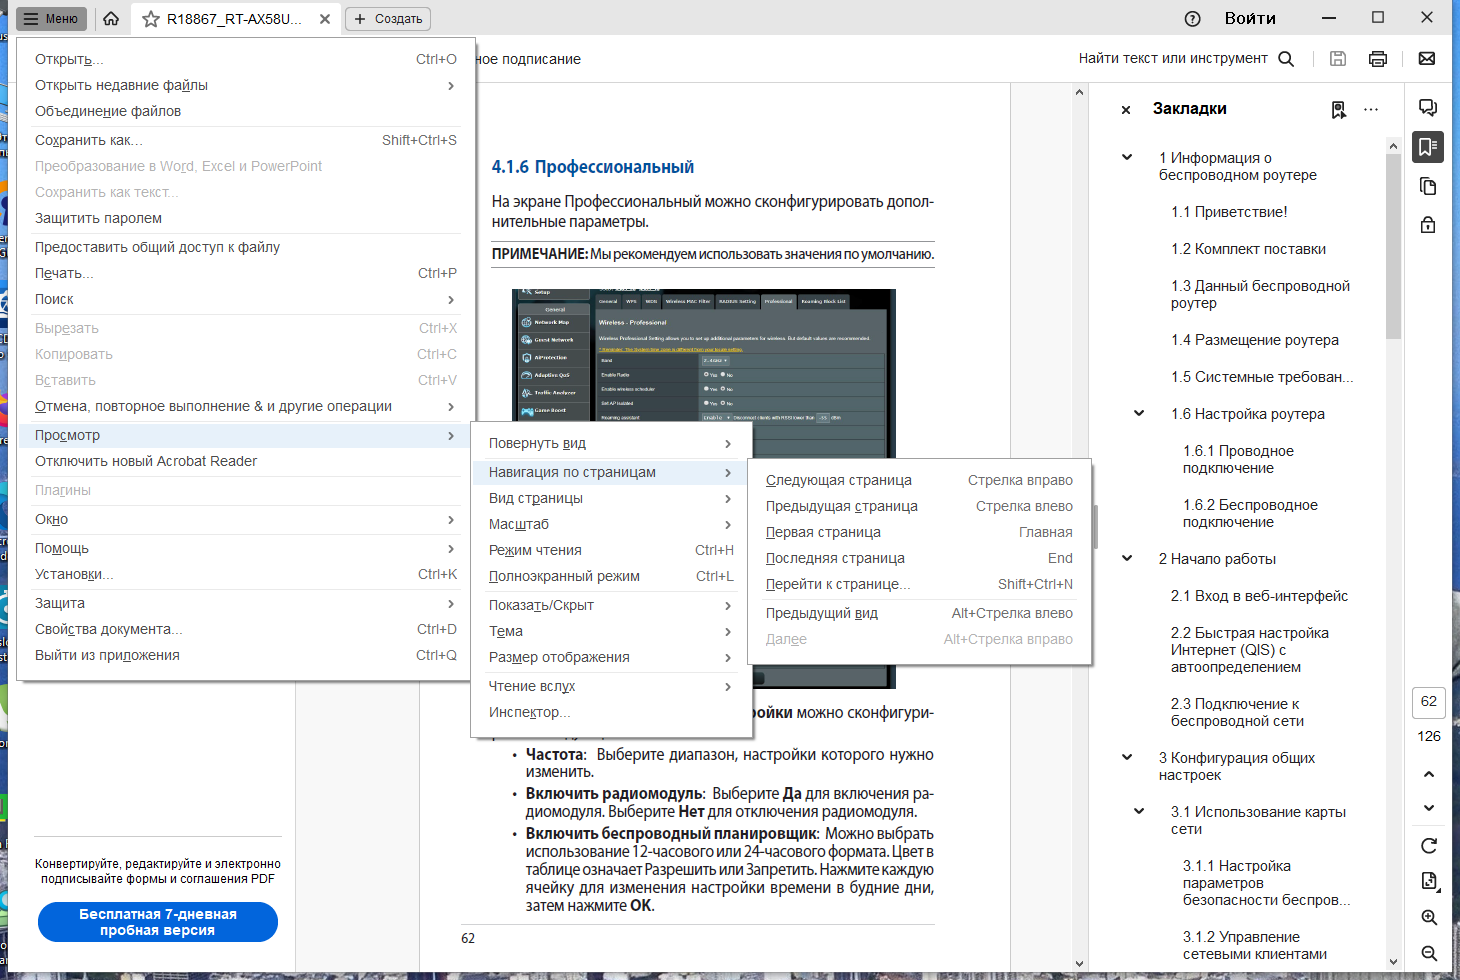This screenshot has width=1460, height=980.
Task: Click Бесплатная 7-дневная пробная версия button
Action: pyautogui.click(x=158, y=922)
